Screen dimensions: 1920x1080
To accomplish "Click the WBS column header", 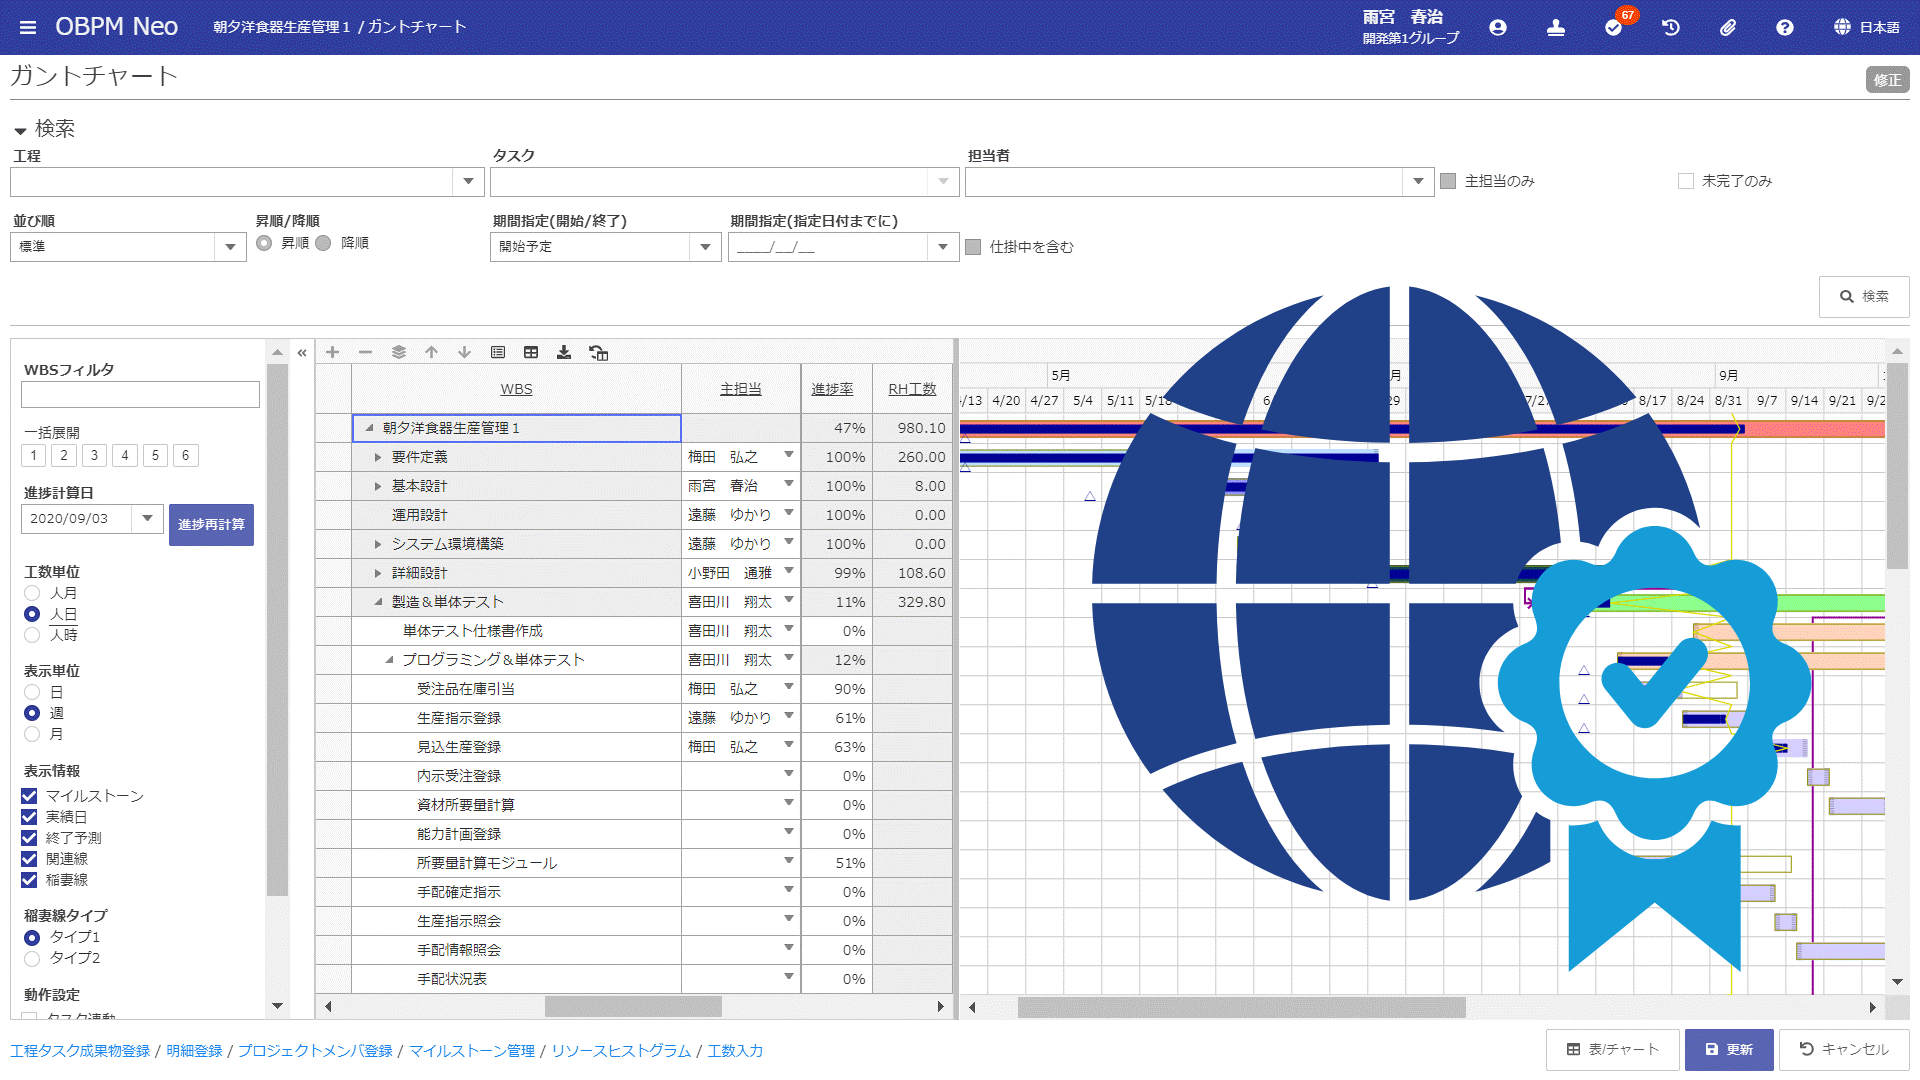I will pos(516,389).
